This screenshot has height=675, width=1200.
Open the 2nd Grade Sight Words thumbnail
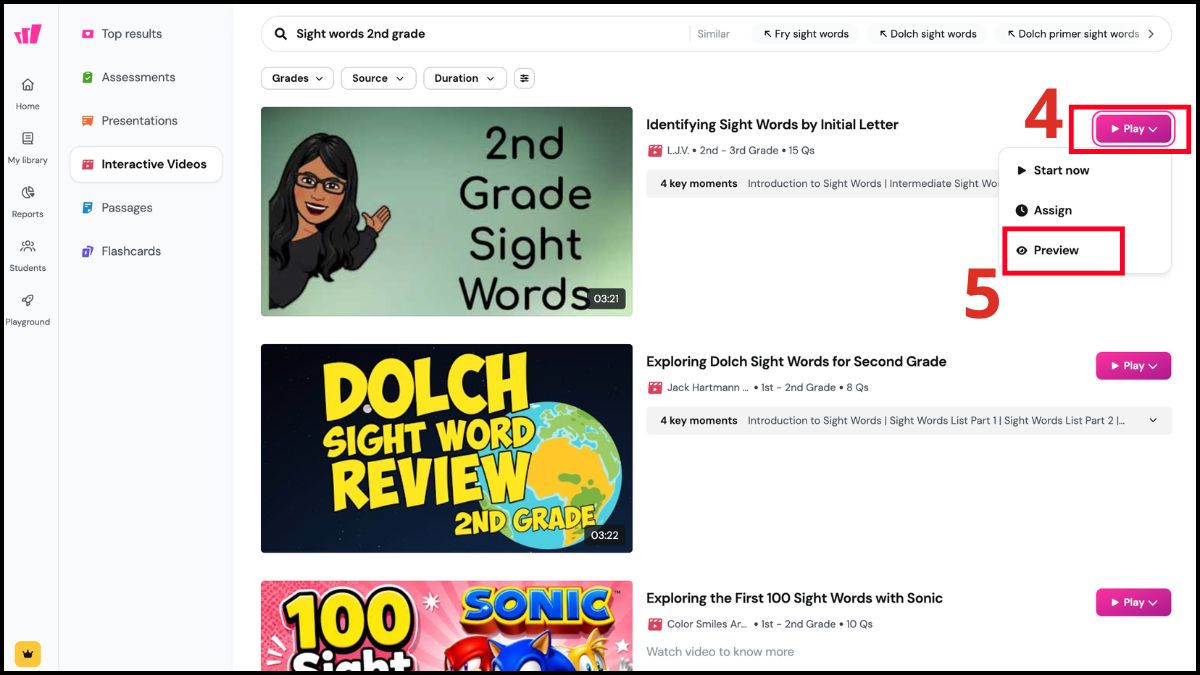tap(447, 211)
